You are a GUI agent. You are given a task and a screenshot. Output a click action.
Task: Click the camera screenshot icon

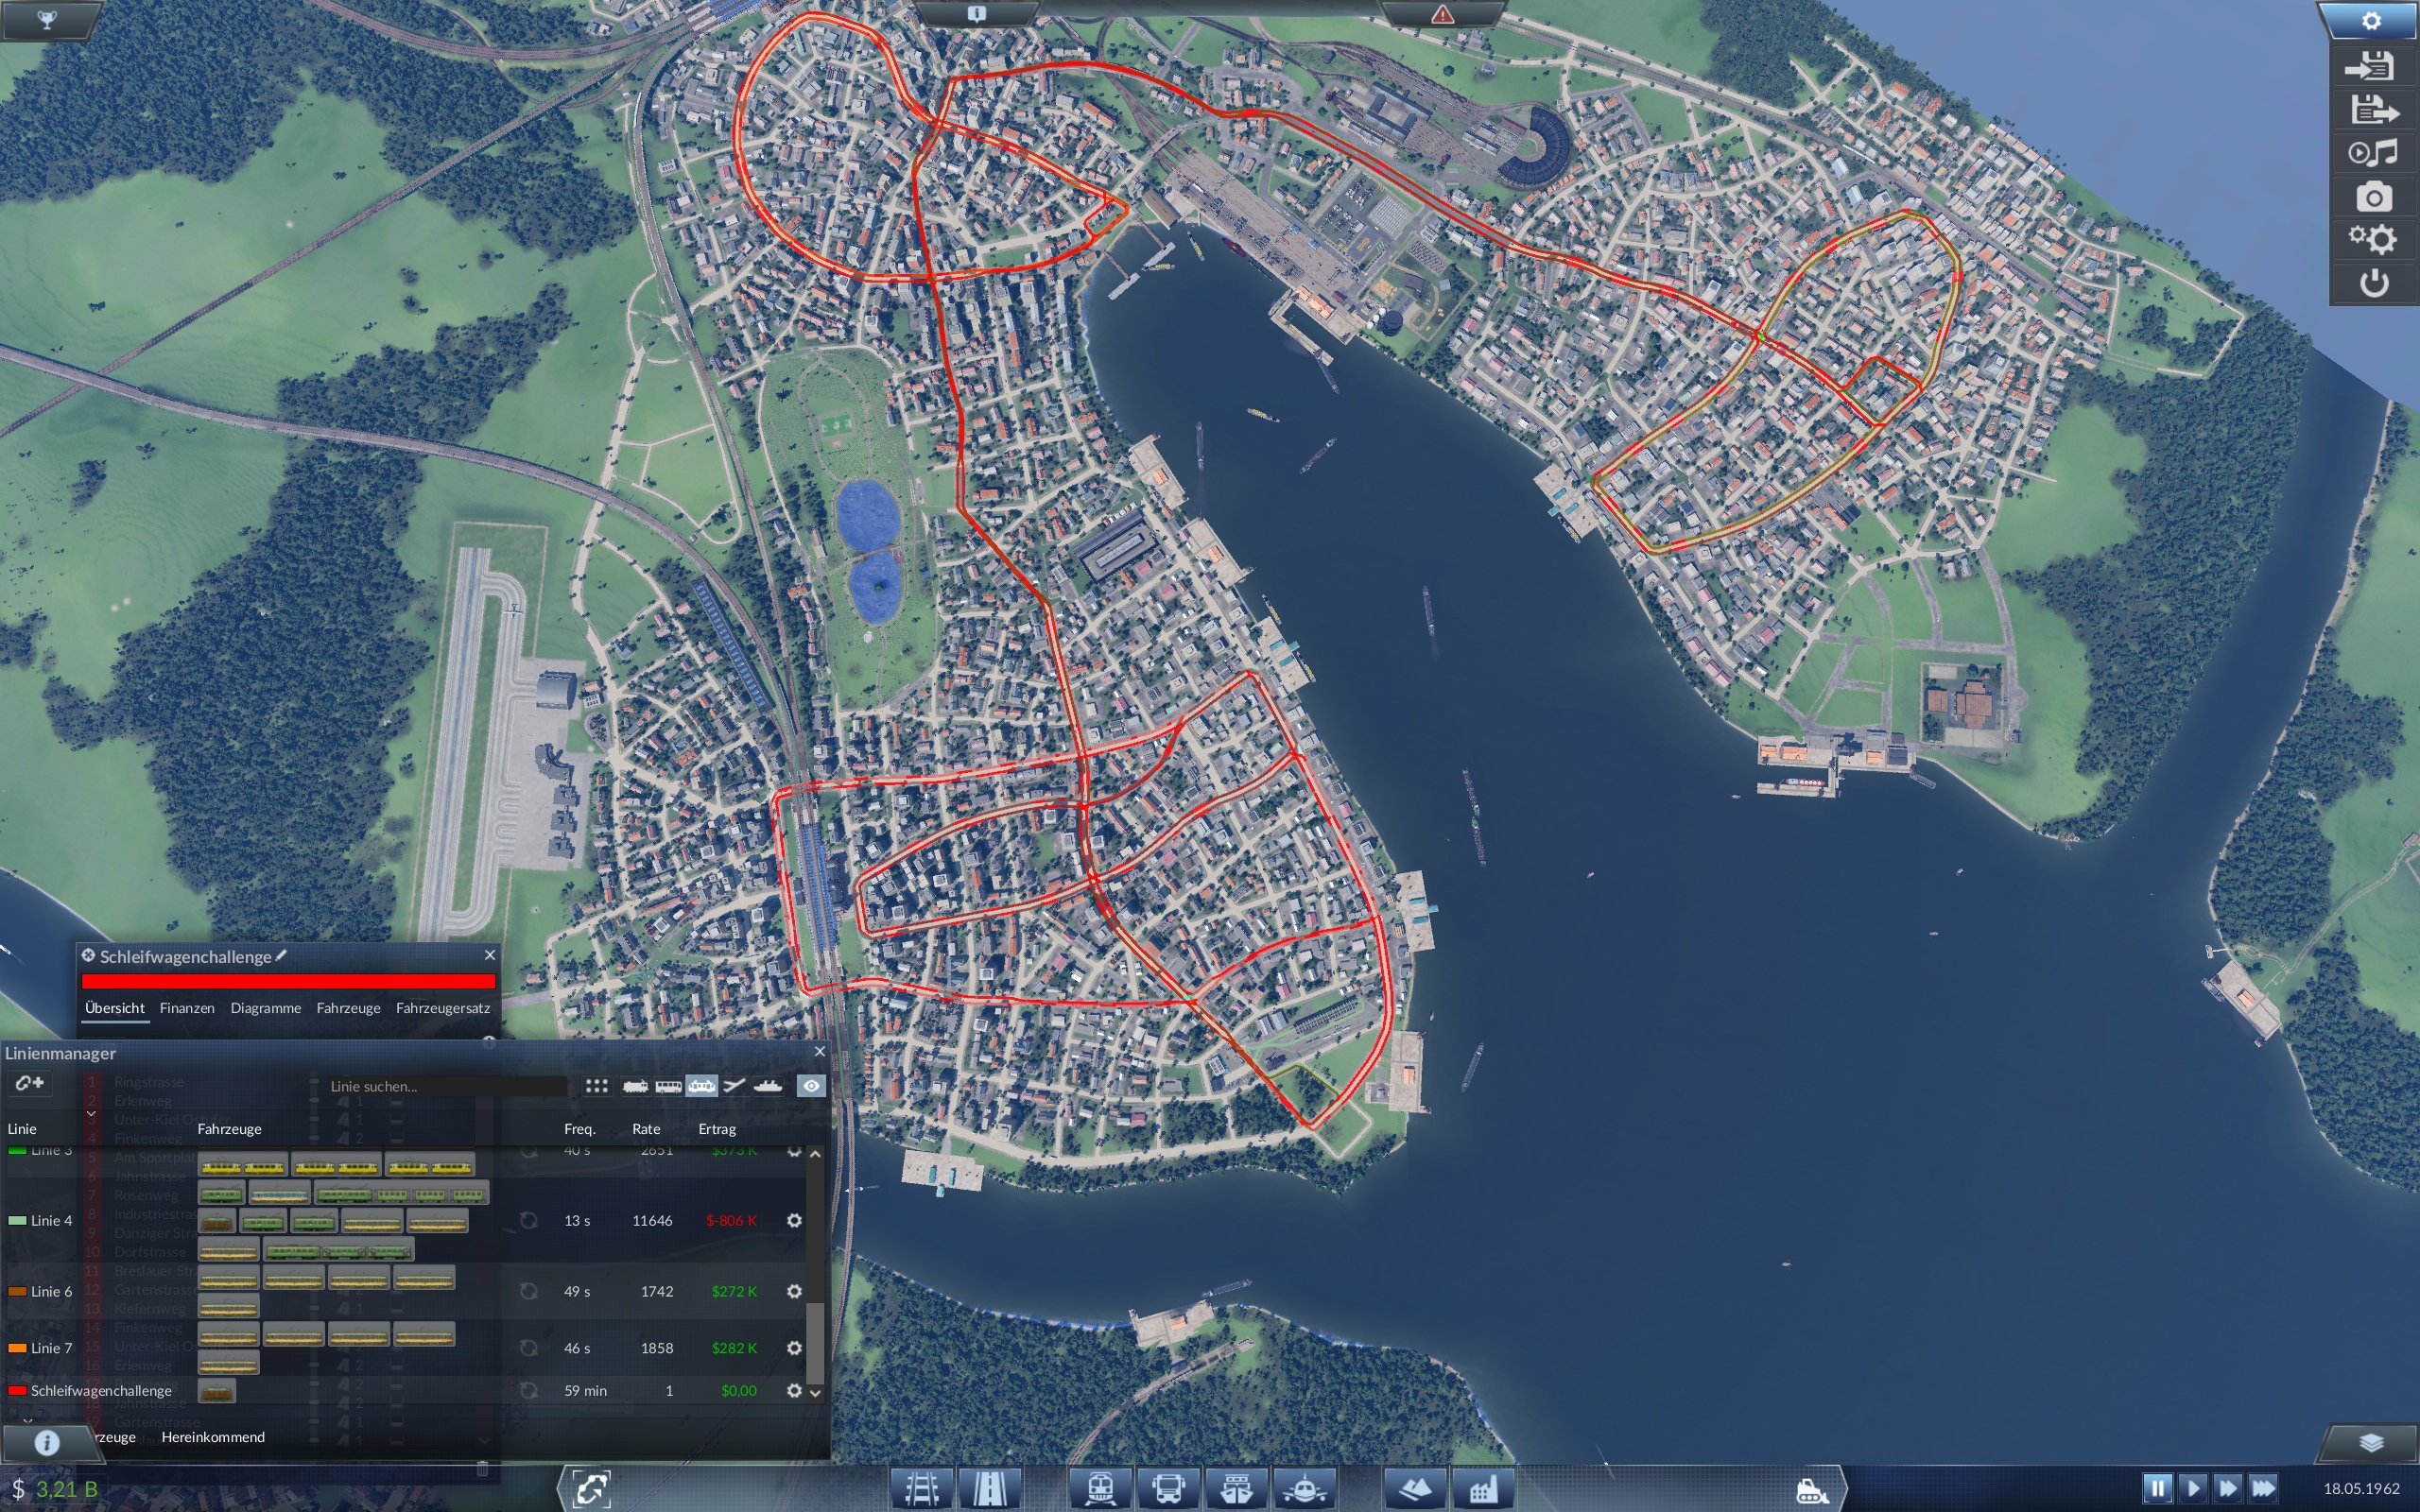(x=2373, y=196)
